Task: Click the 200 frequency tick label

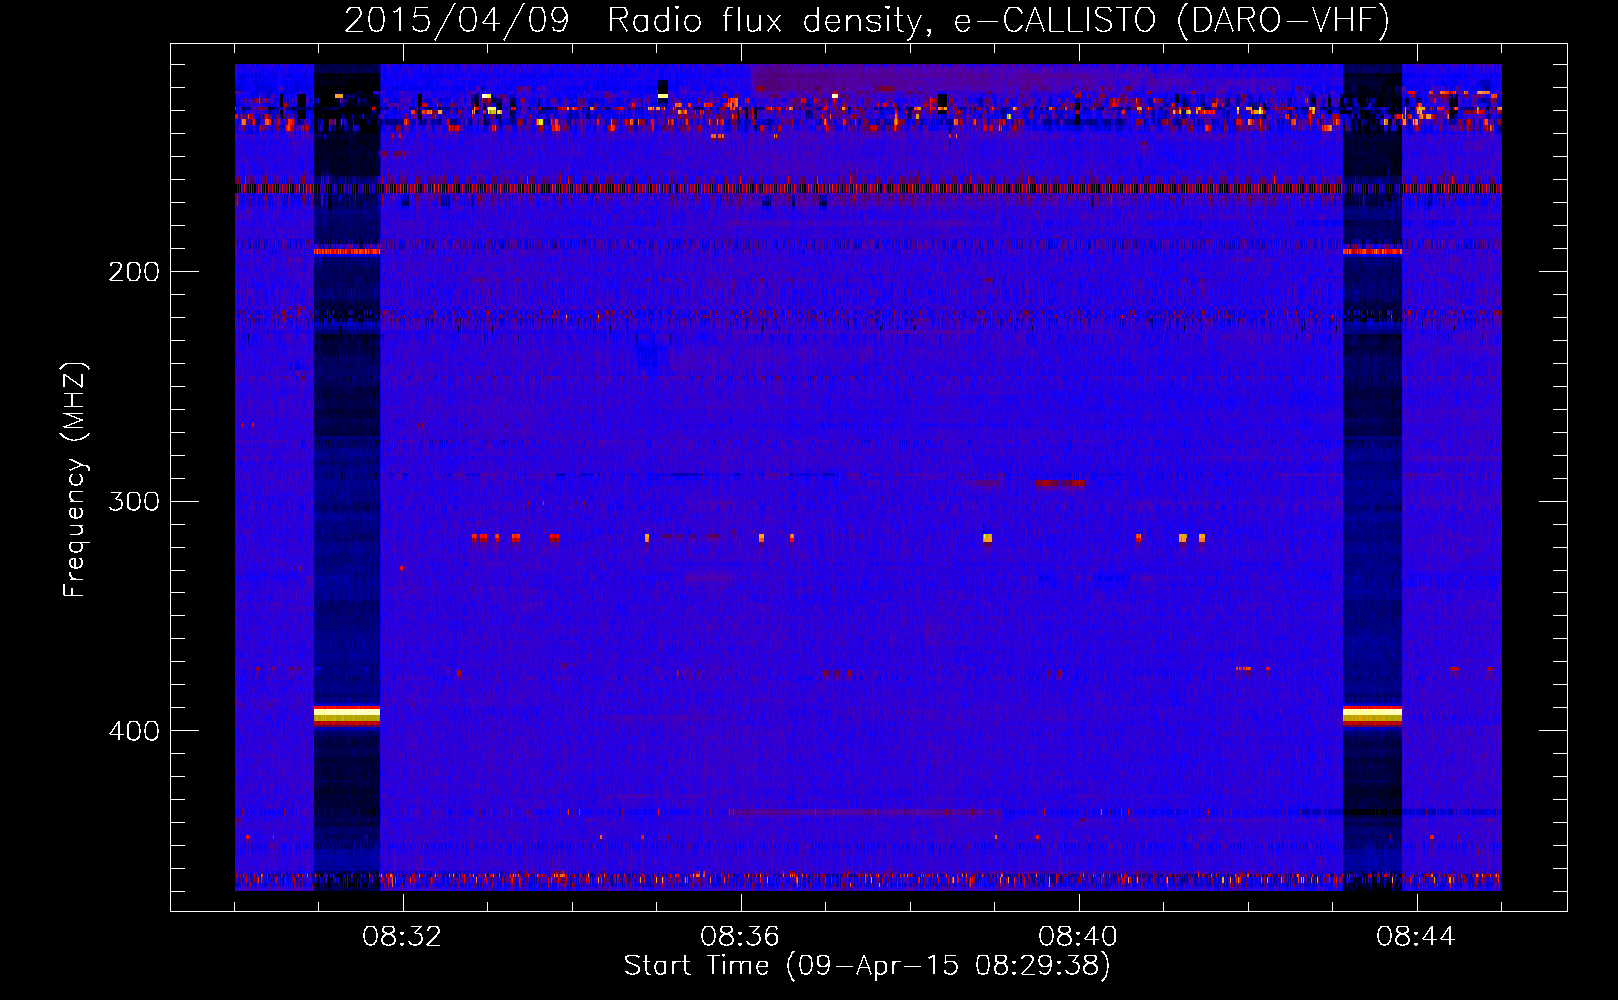Action: tap(134, 272)
